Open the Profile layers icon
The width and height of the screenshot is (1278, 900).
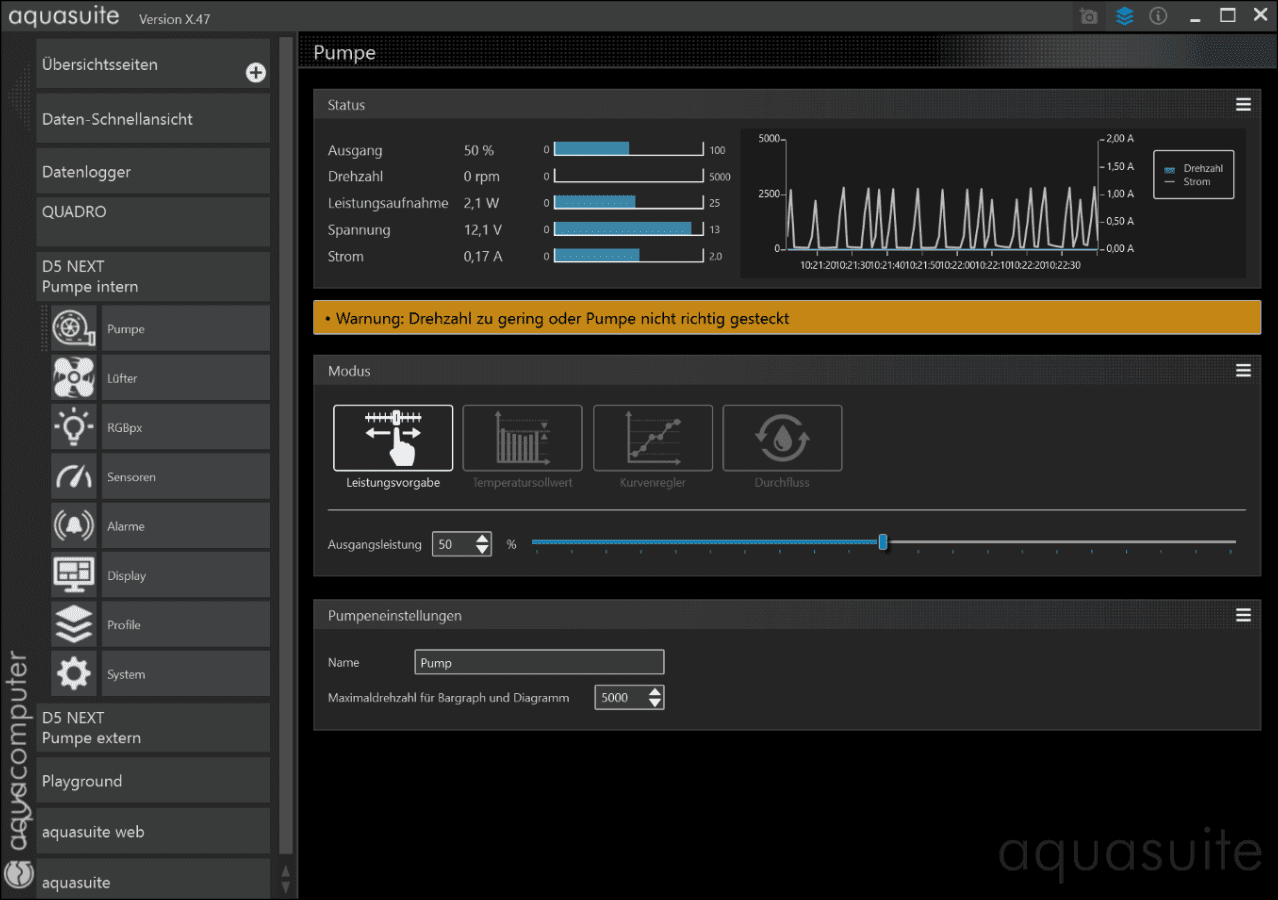pyautogui.click(x=74, y=625)
